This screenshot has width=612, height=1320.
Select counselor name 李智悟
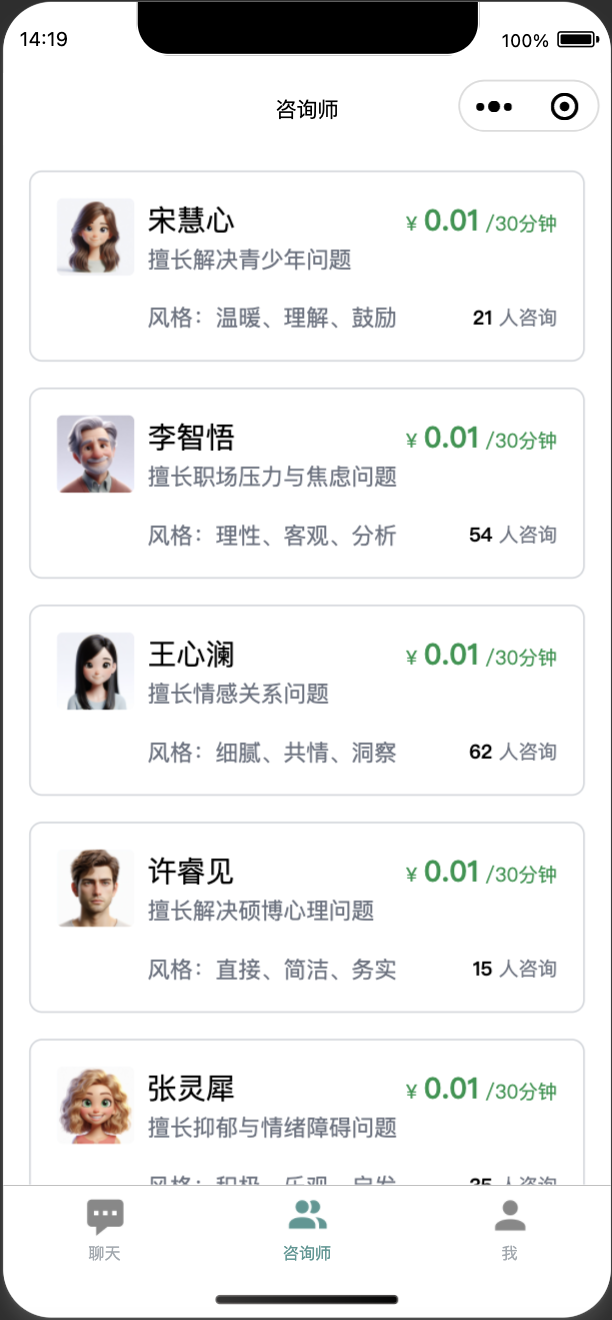pyautogui.click(x=191, y=437)
